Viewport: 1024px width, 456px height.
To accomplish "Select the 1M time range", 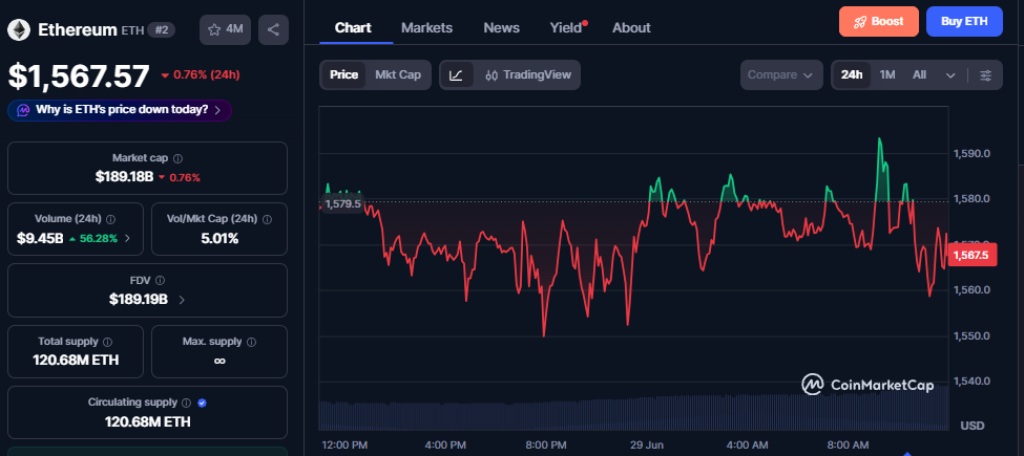I will [887, 75].
